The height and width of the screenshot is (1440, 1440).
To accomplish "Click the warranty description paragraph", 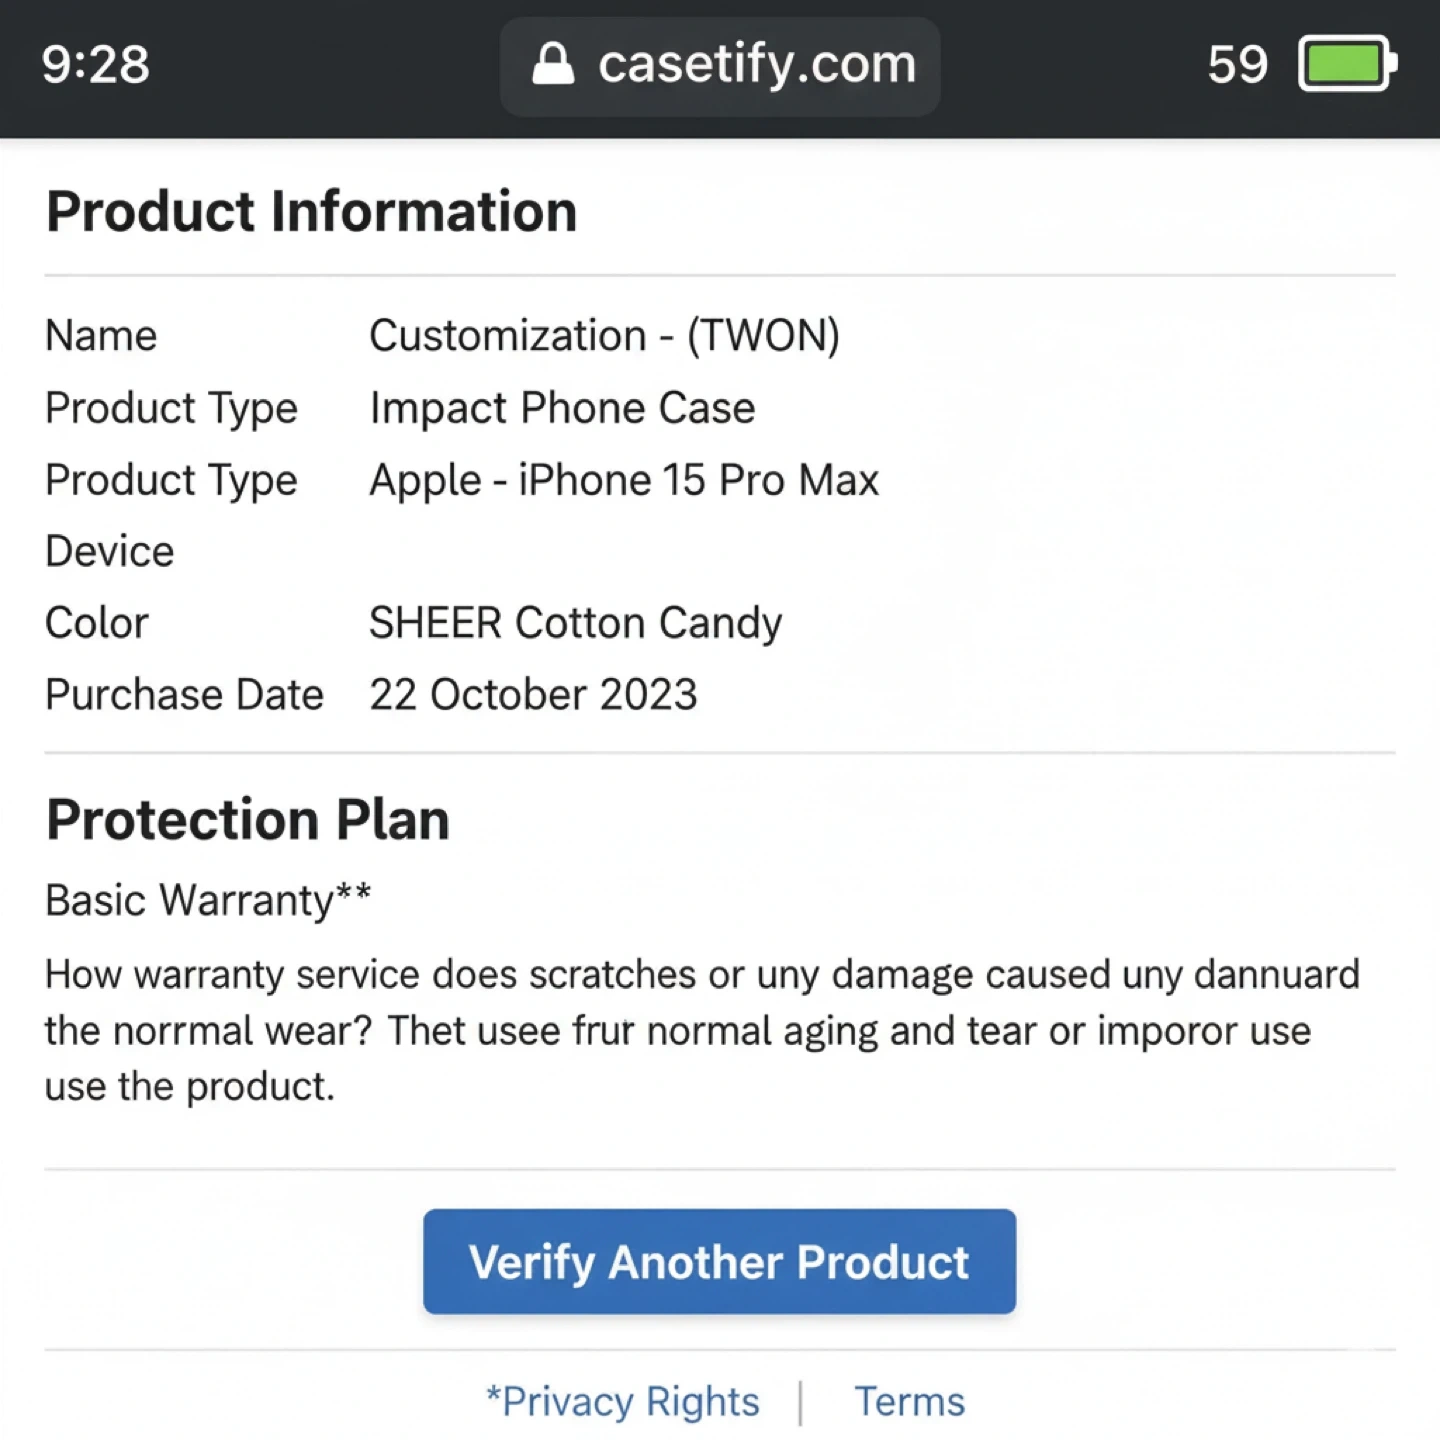I will 700,1030.
